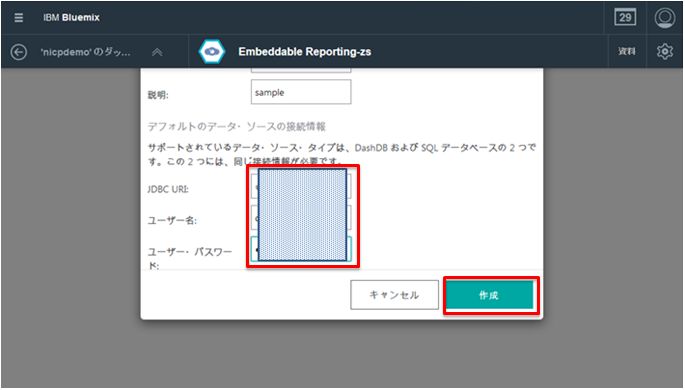Go back using the circled arrow icon

pos(19,52)
